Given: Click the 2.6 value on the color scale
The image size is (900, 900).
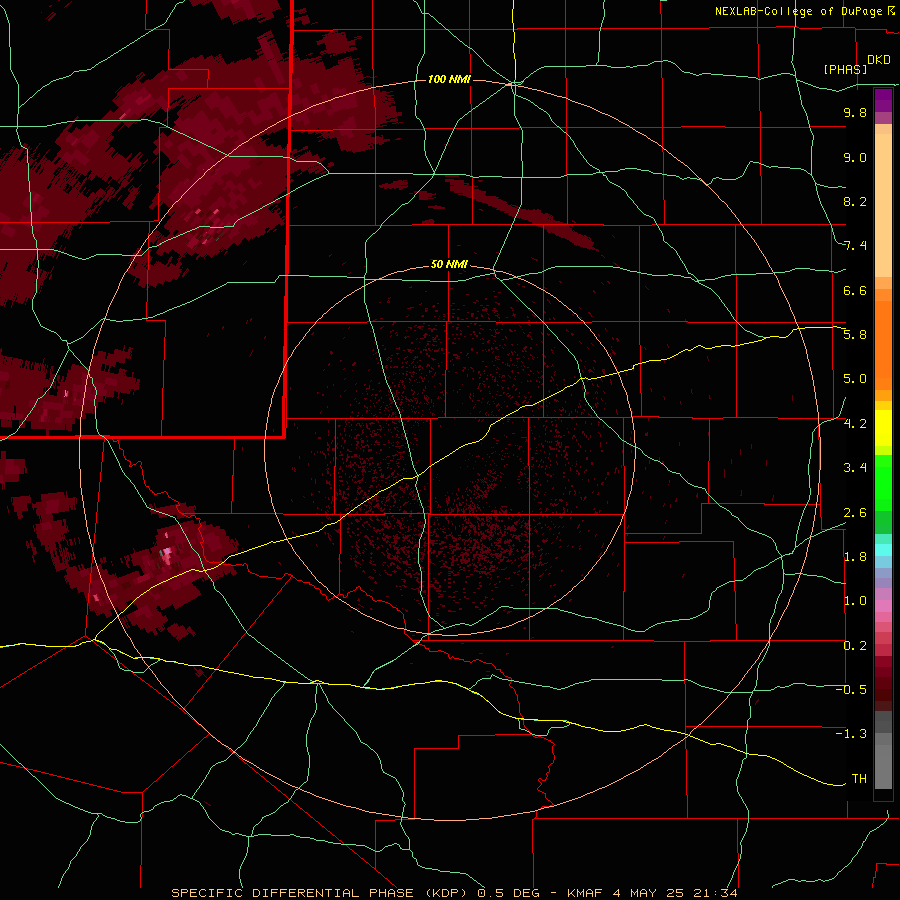Looking at the screenshot, I should 855,513.
